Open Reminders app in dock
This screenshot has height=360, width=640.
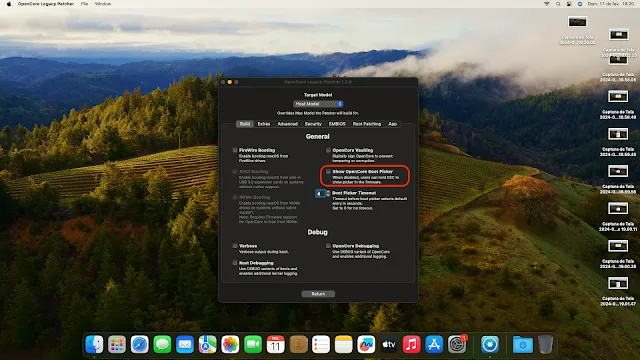point(321,344)
